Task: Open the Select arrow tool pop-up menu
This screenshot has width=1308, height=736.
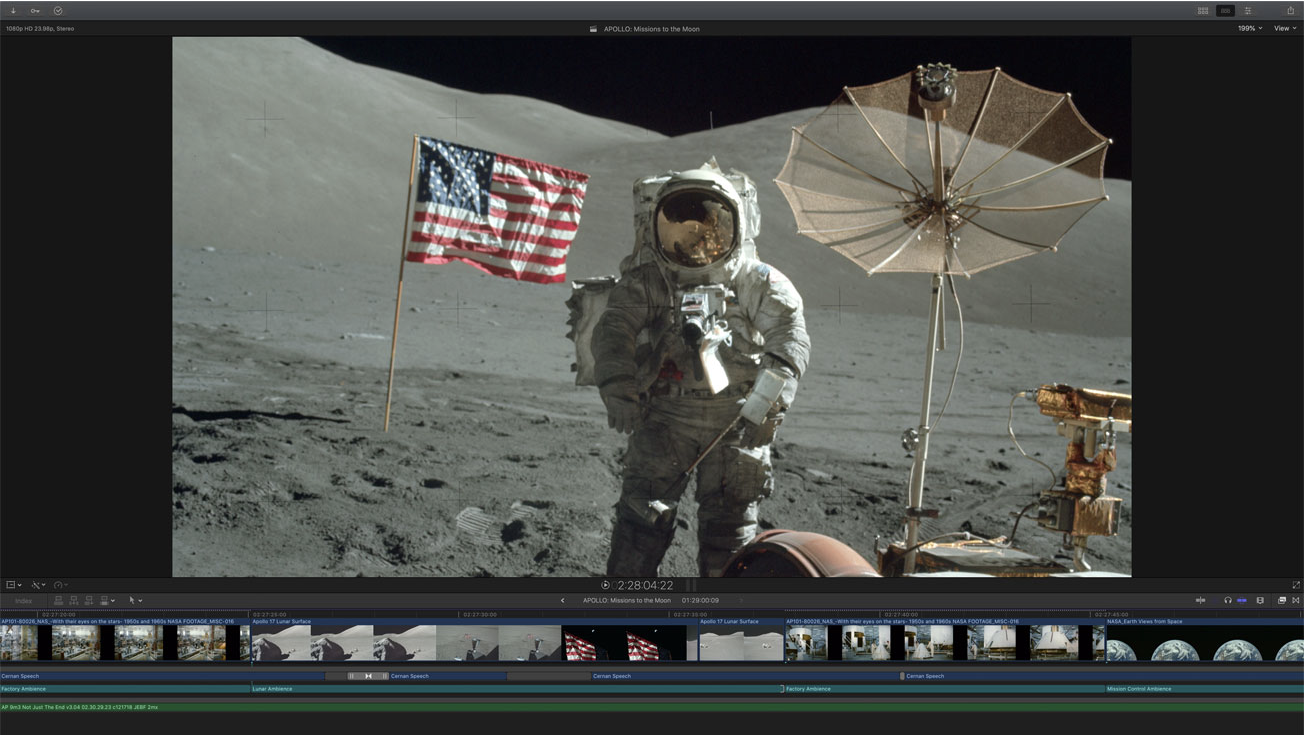Action: point(135,601)
